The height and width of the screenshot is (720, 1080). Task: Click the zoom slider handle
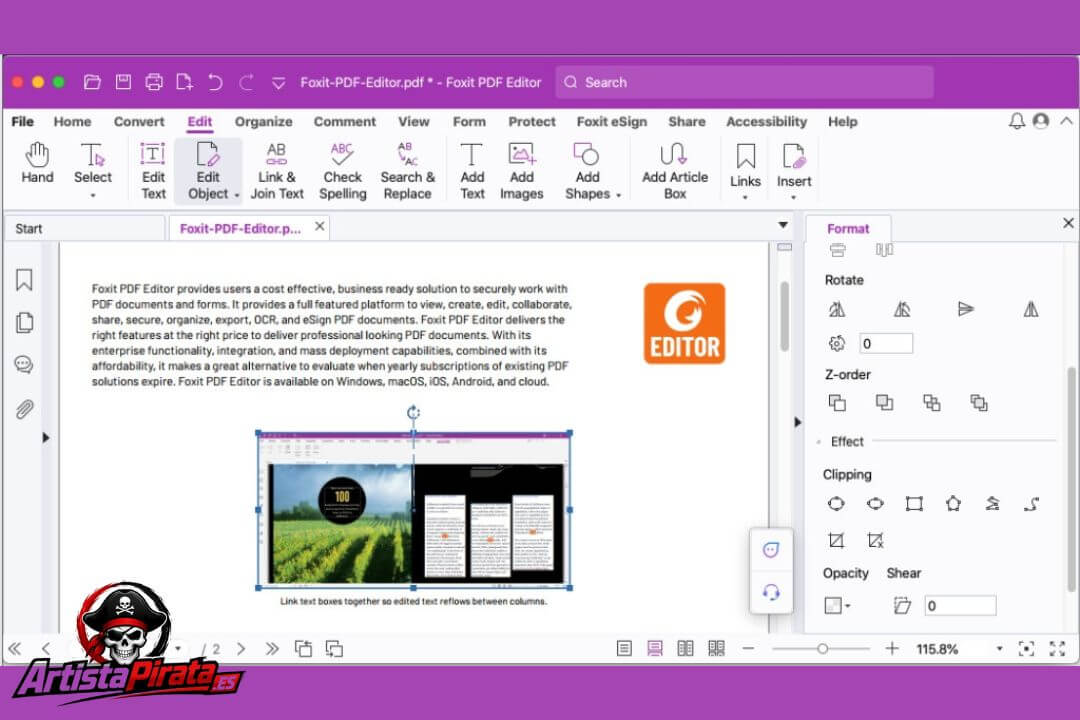point(822,648)
